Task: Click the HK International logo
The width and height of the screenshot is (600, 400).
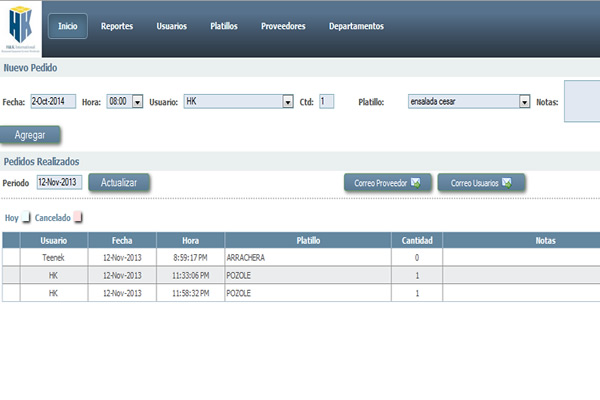Action: pos(22,27)
